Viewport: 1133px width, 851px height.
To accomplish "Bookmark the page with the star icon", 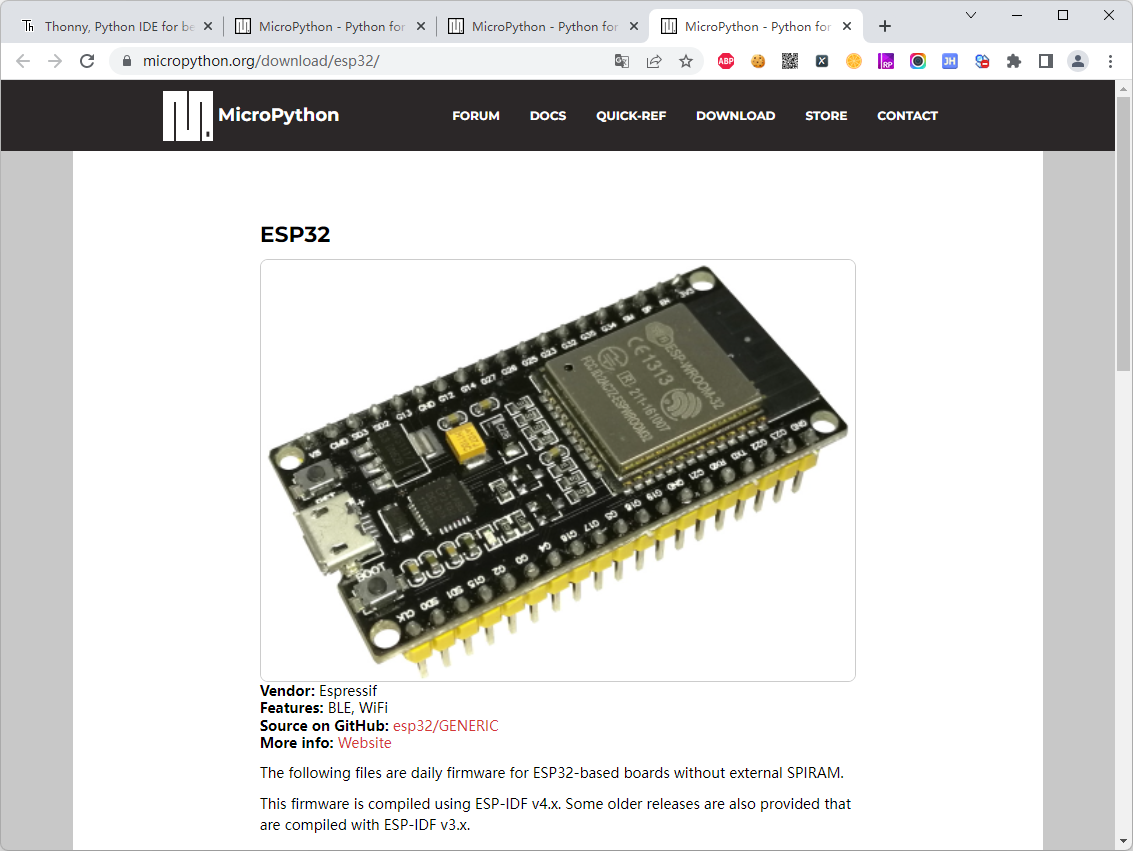I will coord(685,61).
